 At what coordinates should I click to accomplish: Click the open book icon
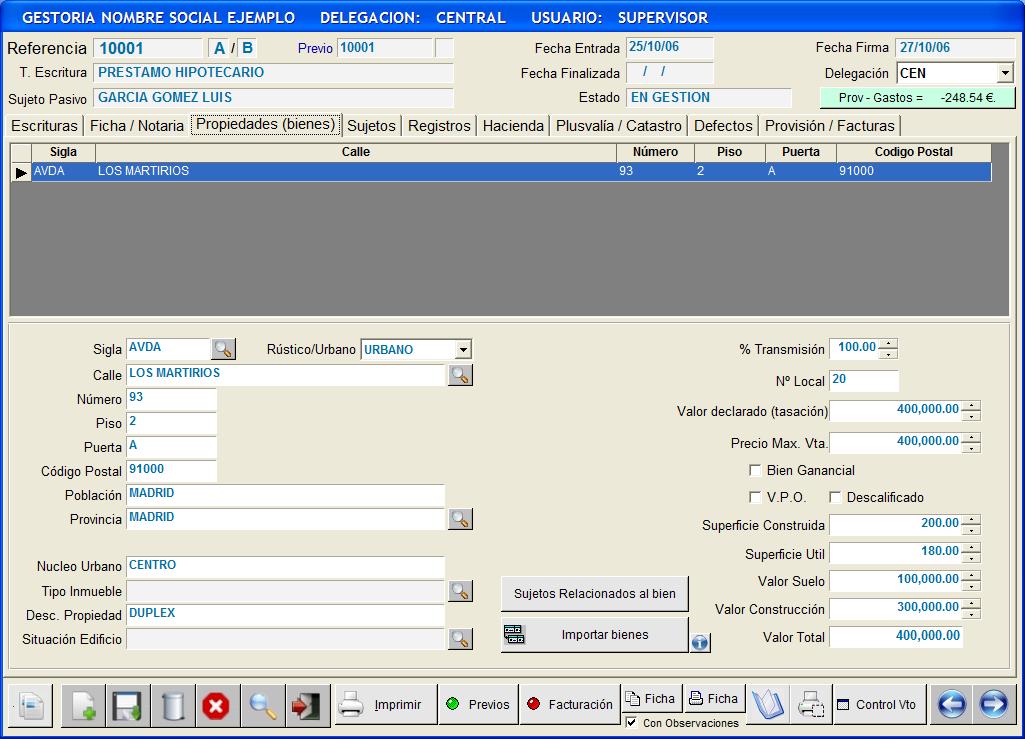click(767, 705)
